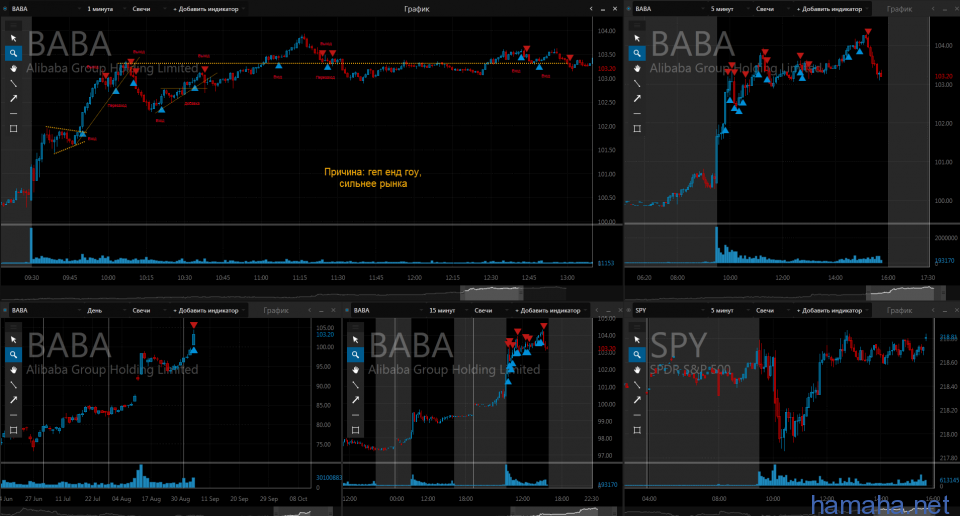Pick the hand pan tool in the 5-minute BABA chart
Screen dimensions: 960x516
pyautogui.click(x=637, y=68)
